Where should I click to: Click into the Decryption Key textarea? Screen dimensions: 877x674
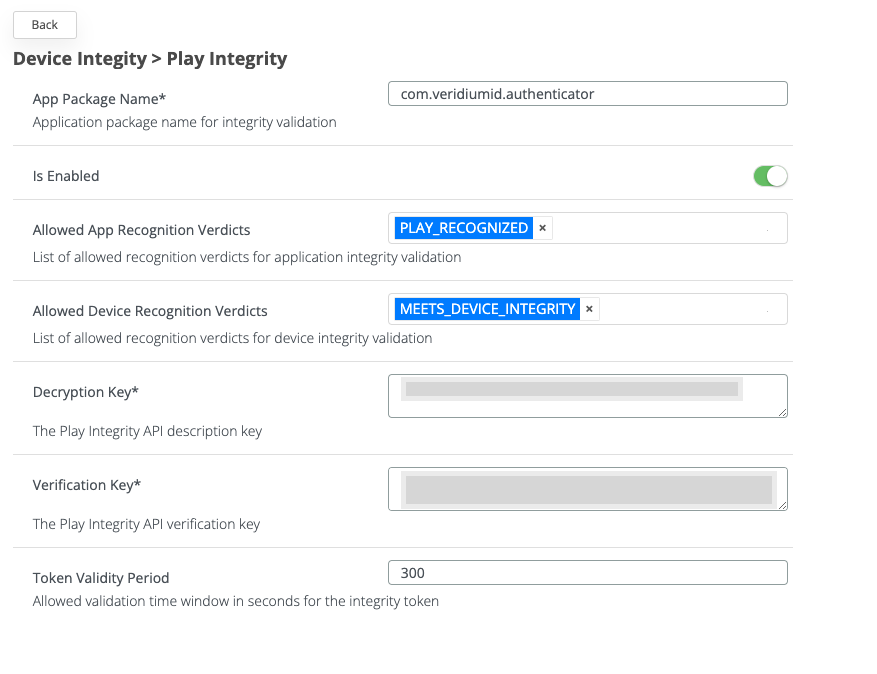tap(587, 395)
